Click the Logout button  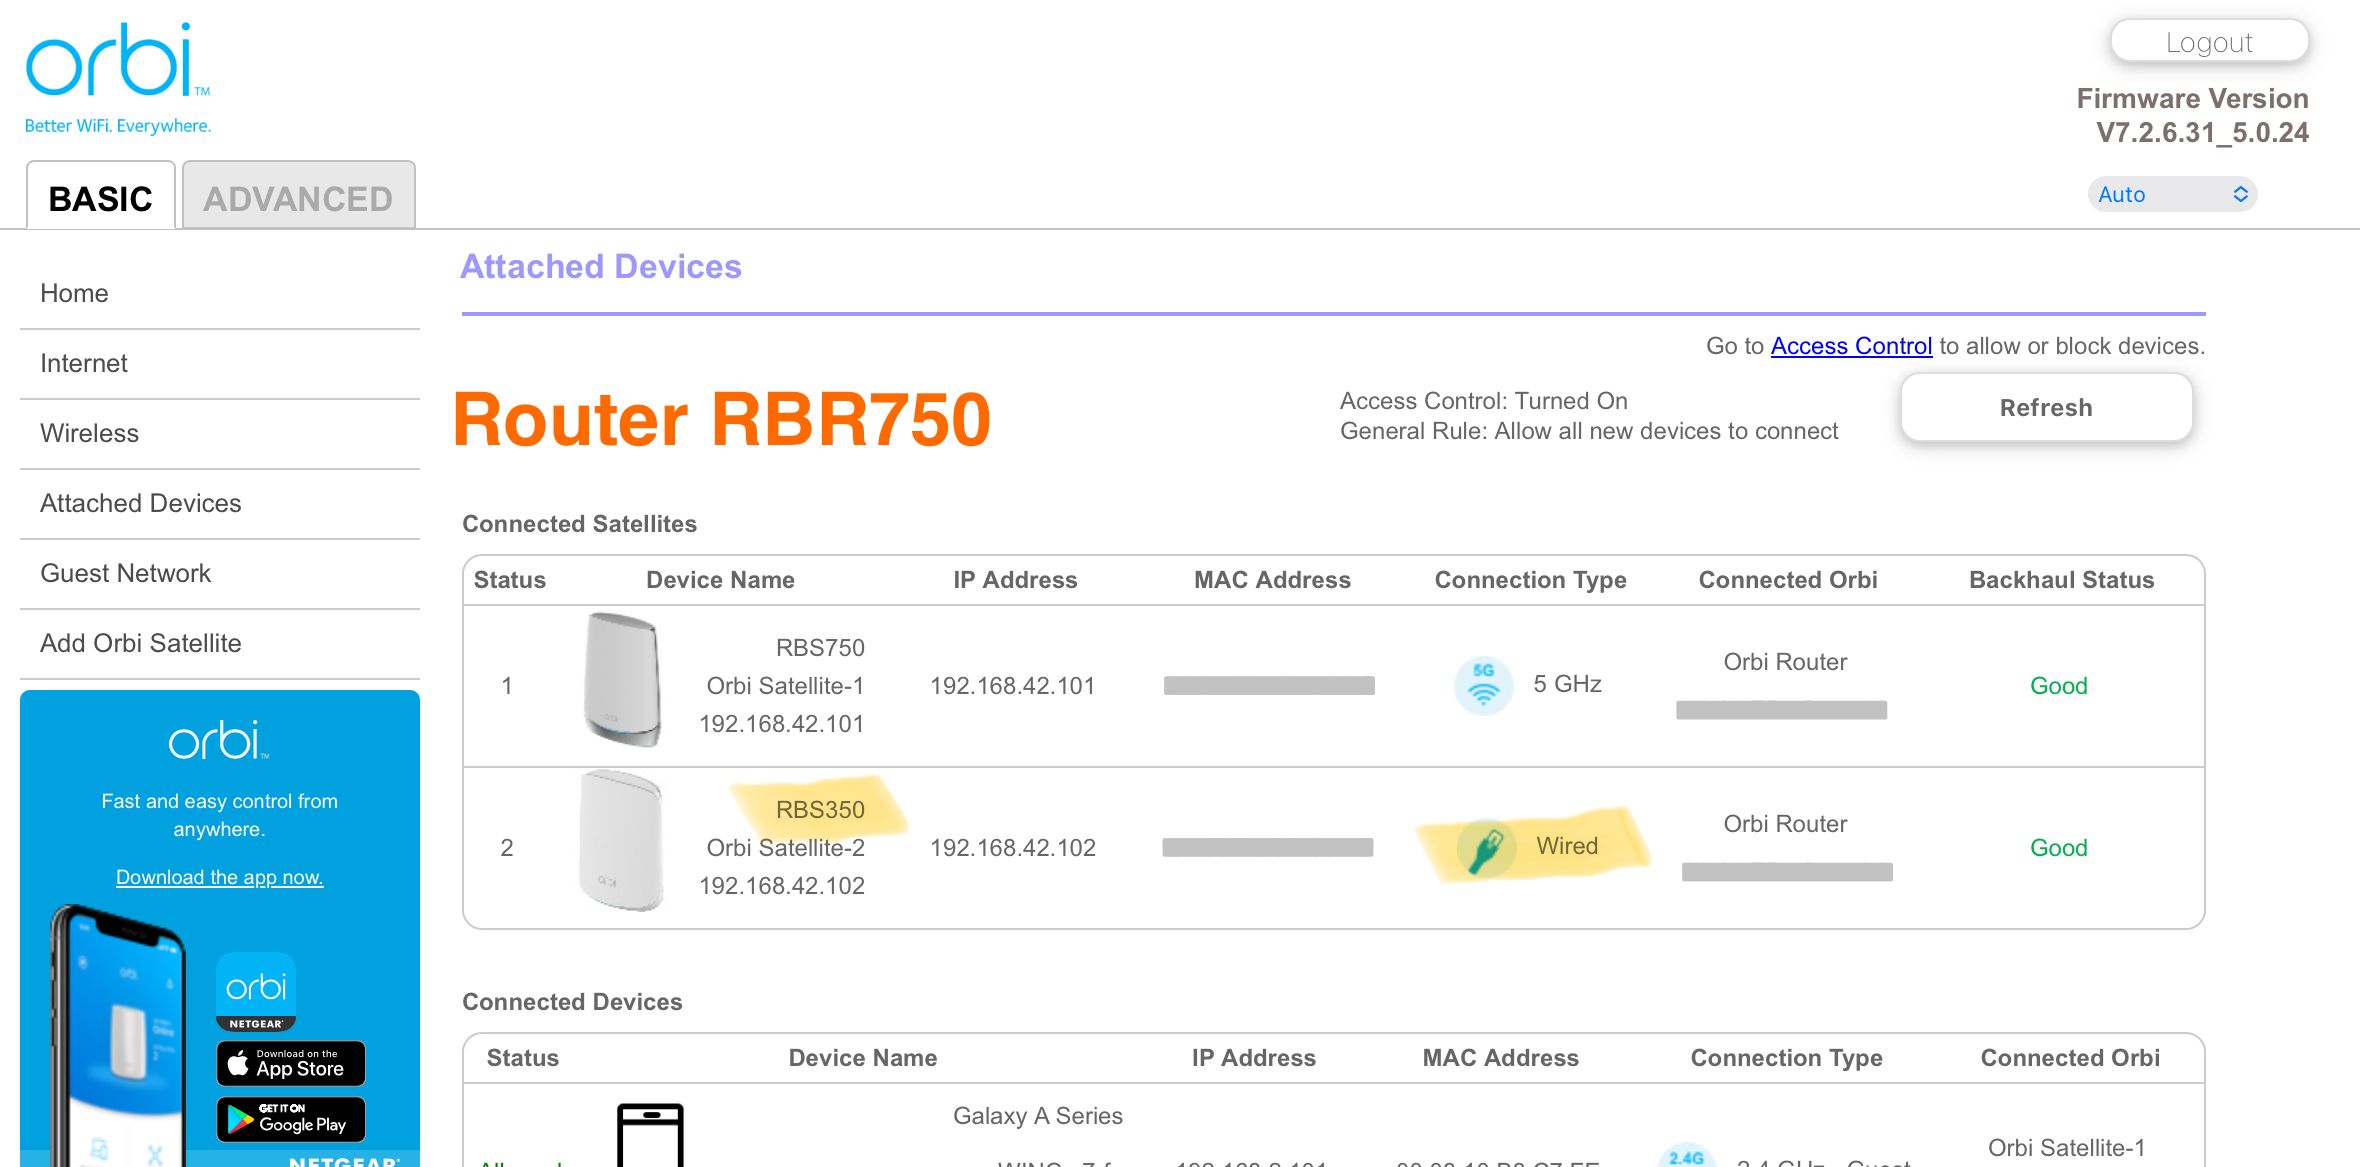coord(2209,42)
